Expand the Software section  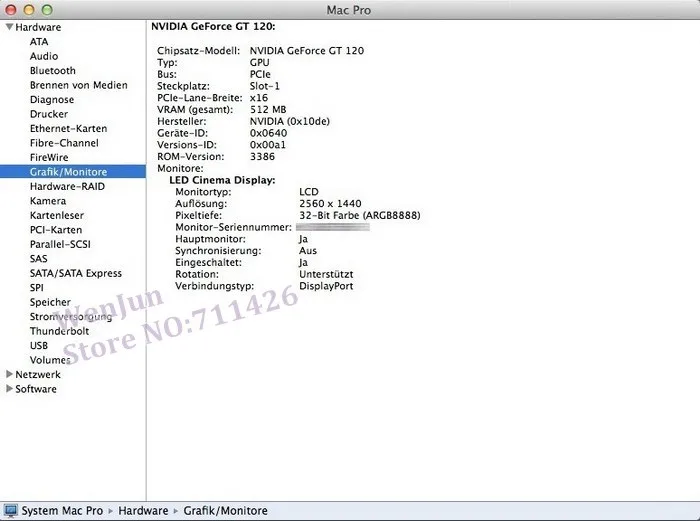point(9,388)
